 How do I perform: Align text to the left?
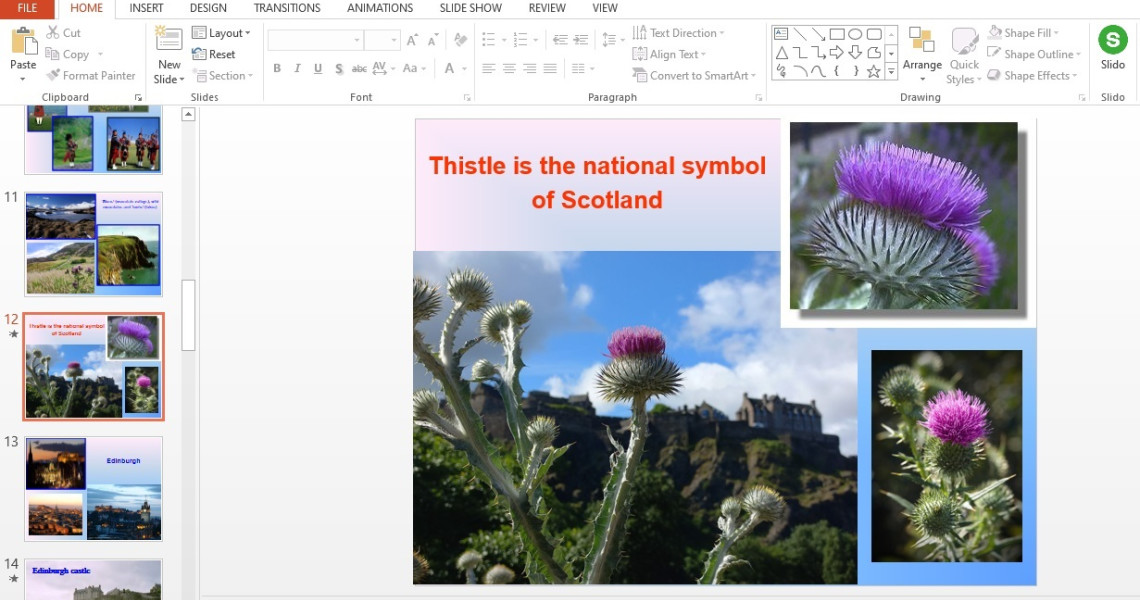coord(489,68)
